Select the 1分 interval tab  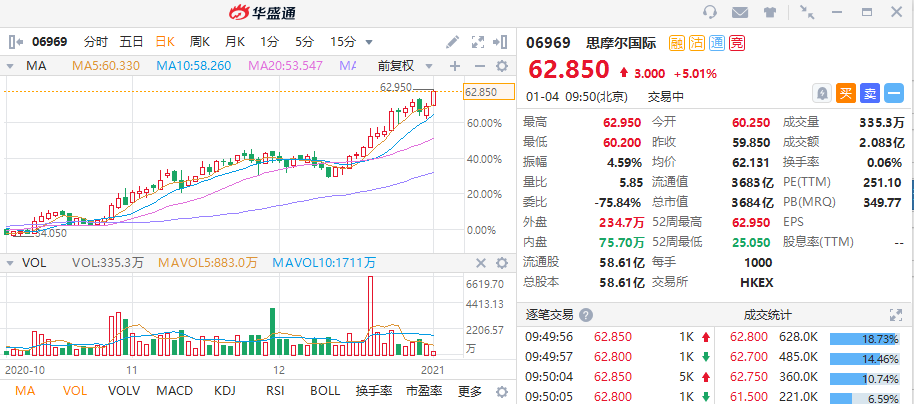coord(269,41)
